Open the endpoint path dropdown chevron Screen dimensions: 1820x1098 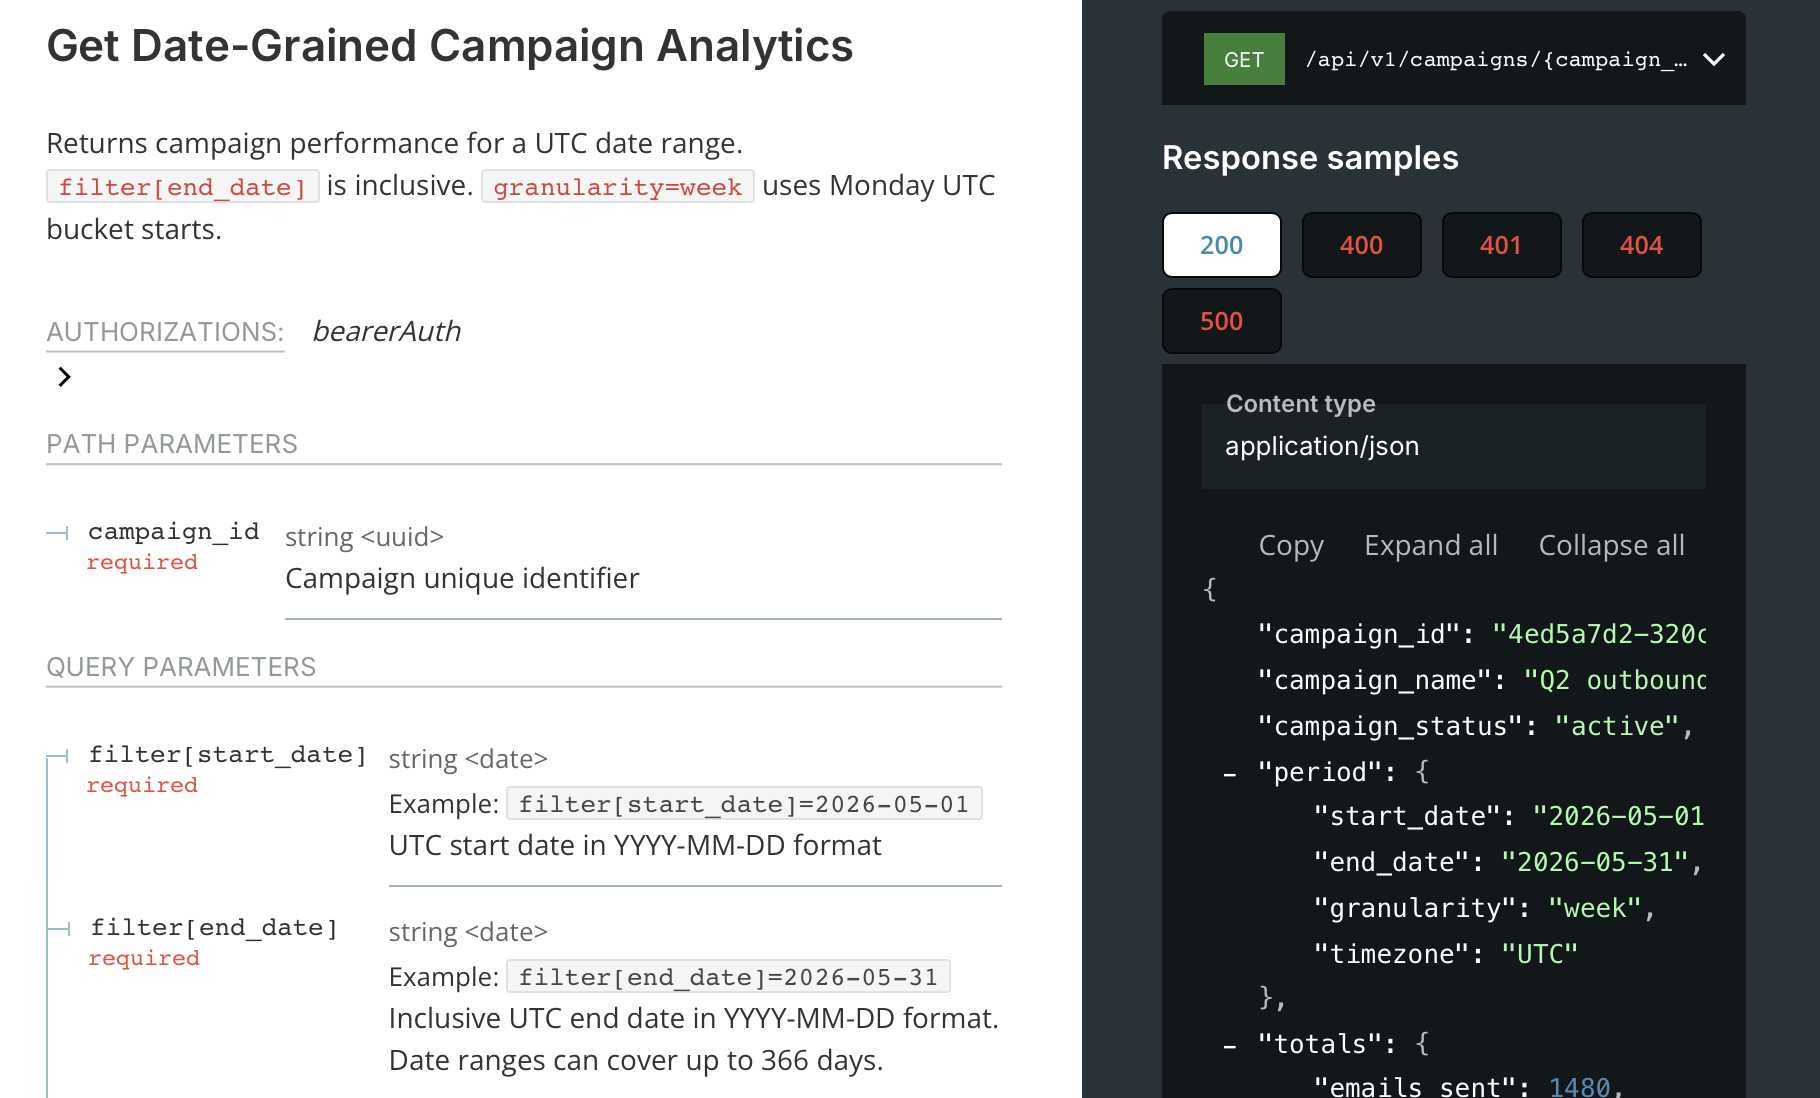pos(1714,59)
